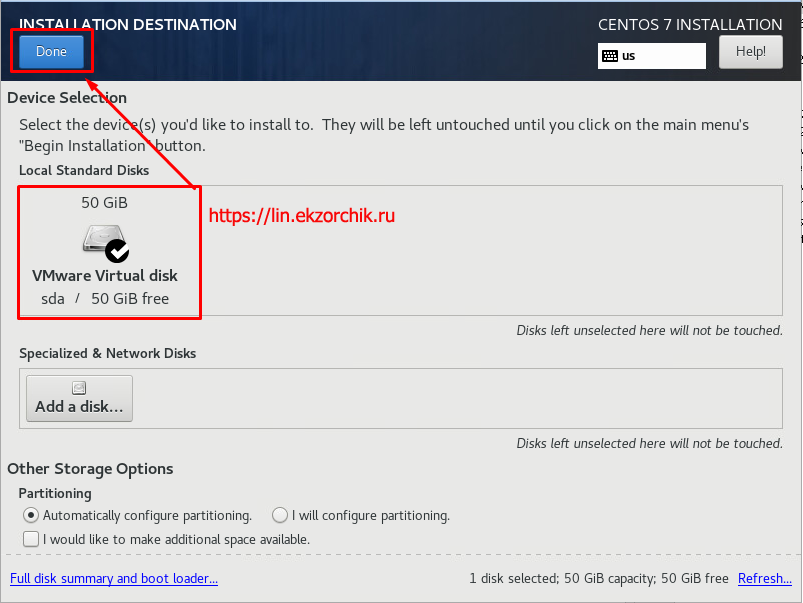Click the VMware Virtual disk drive icon
This screenshot has width=803, height=603.
[x=102, y=240]
